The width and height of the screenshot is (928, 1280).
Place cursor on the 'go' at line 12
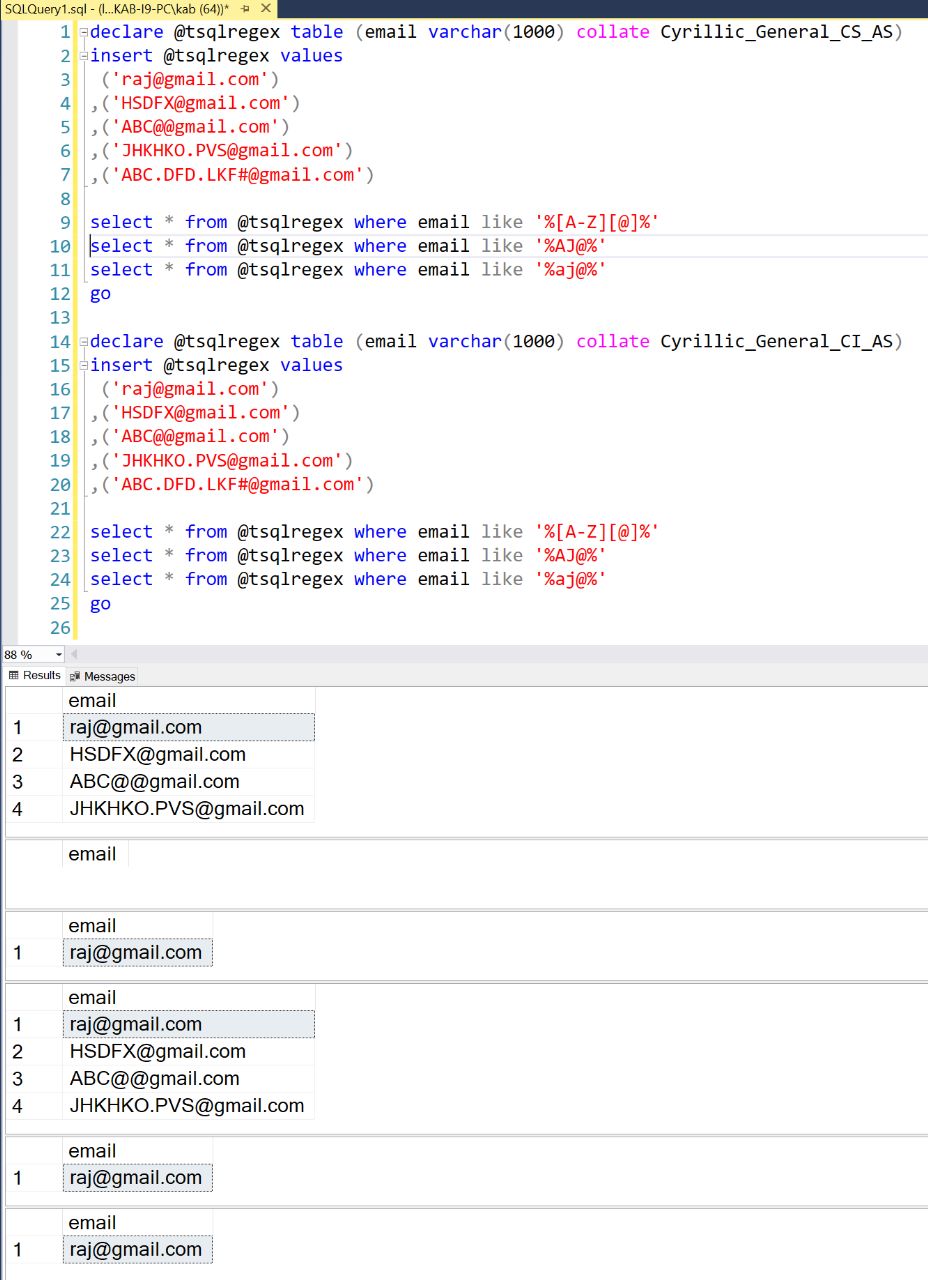click(x=100, y=294)
